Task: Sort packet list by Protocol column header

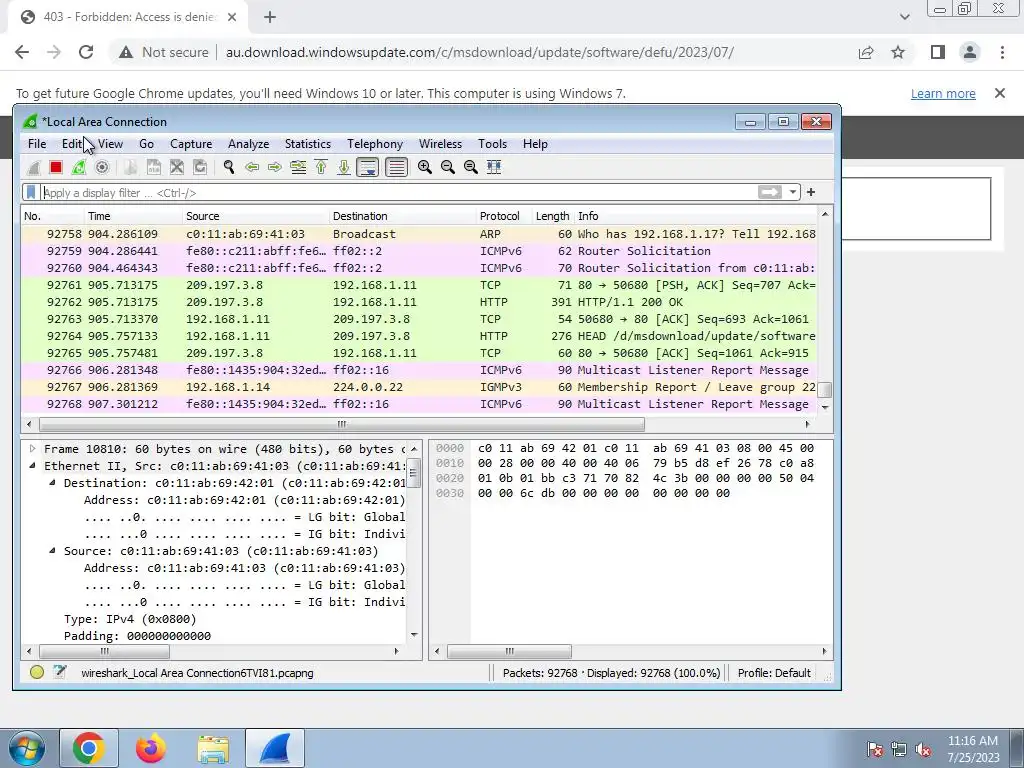Action: (x=504, y=216)
